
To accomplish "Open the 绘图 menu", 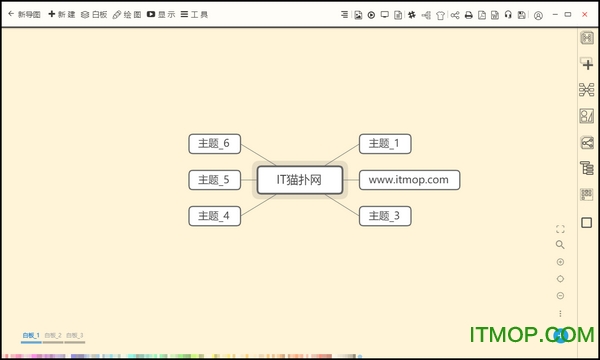I will (127, 15).
